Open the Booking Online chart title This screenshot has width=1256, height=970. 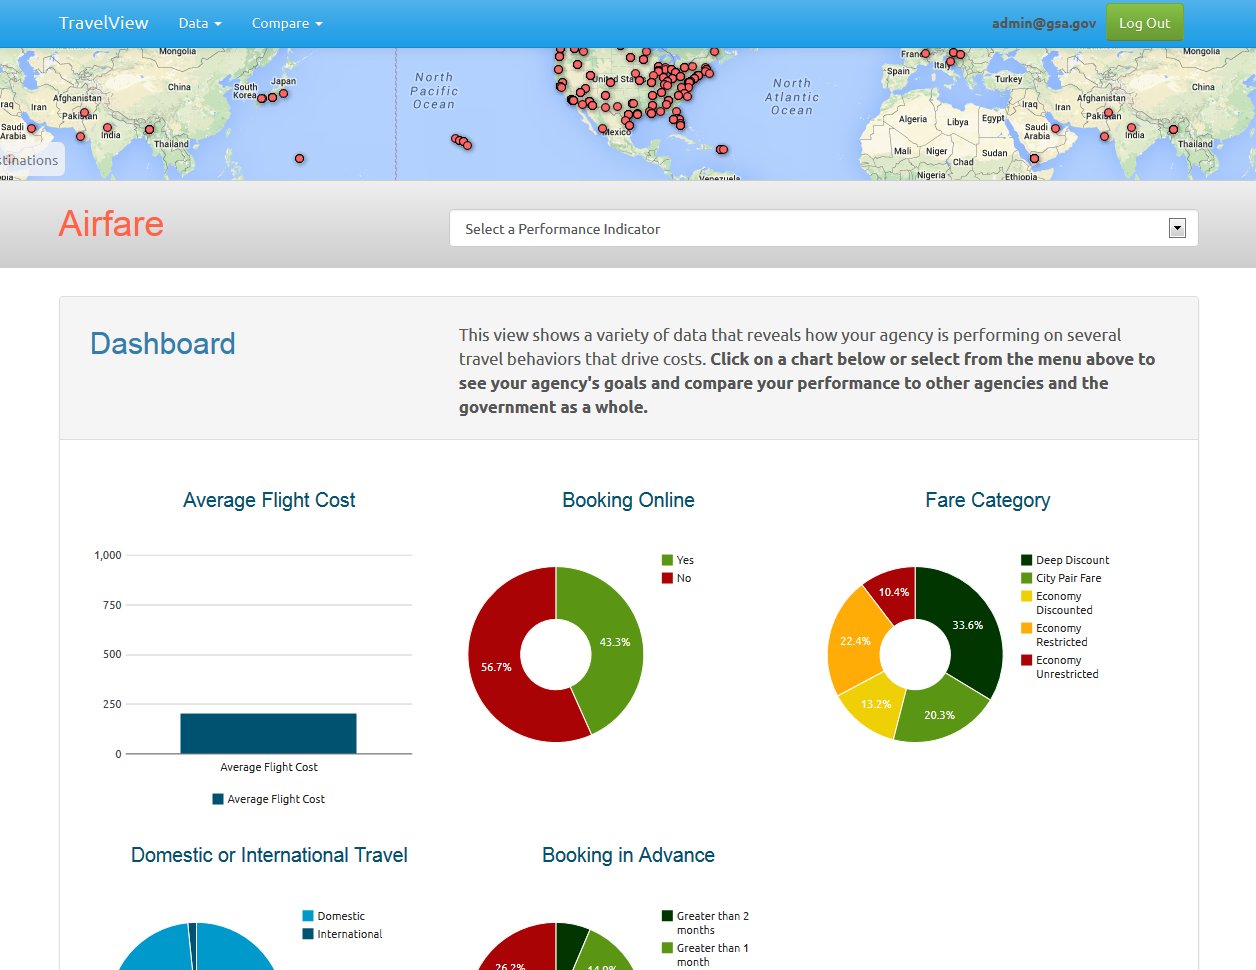click(628, 500)
